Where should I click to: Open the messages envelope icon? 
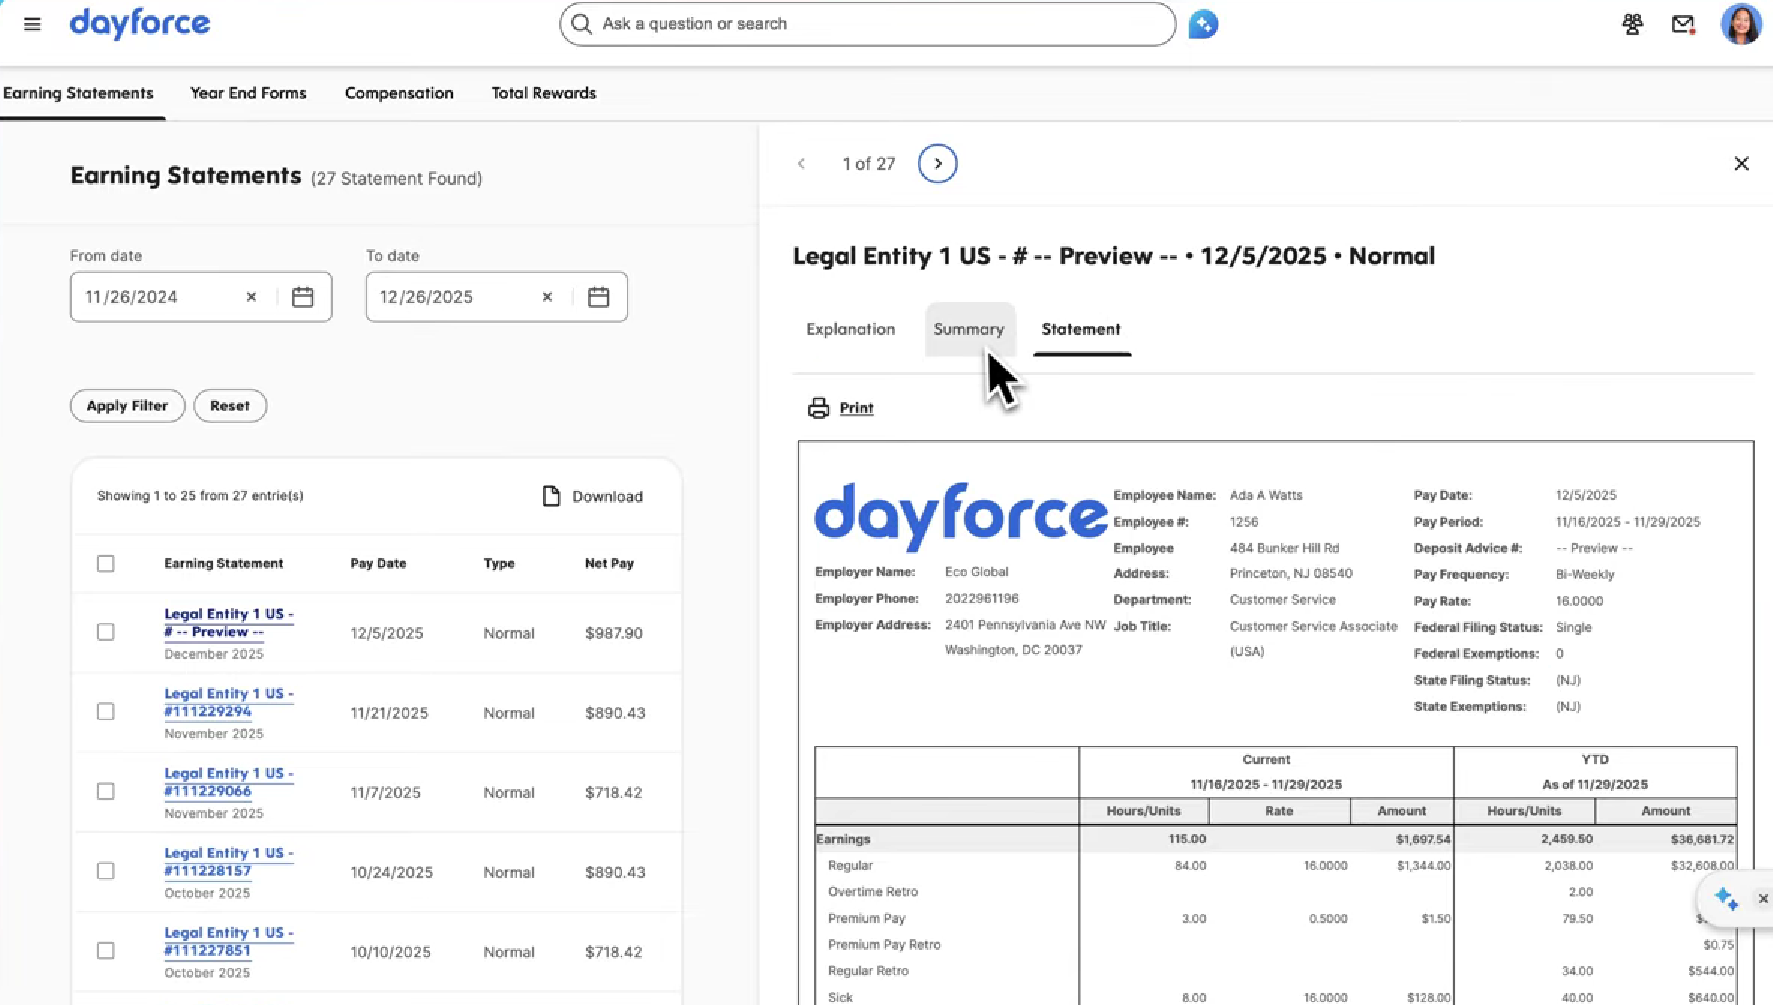pyautogui.click(x=1683, y=24)
